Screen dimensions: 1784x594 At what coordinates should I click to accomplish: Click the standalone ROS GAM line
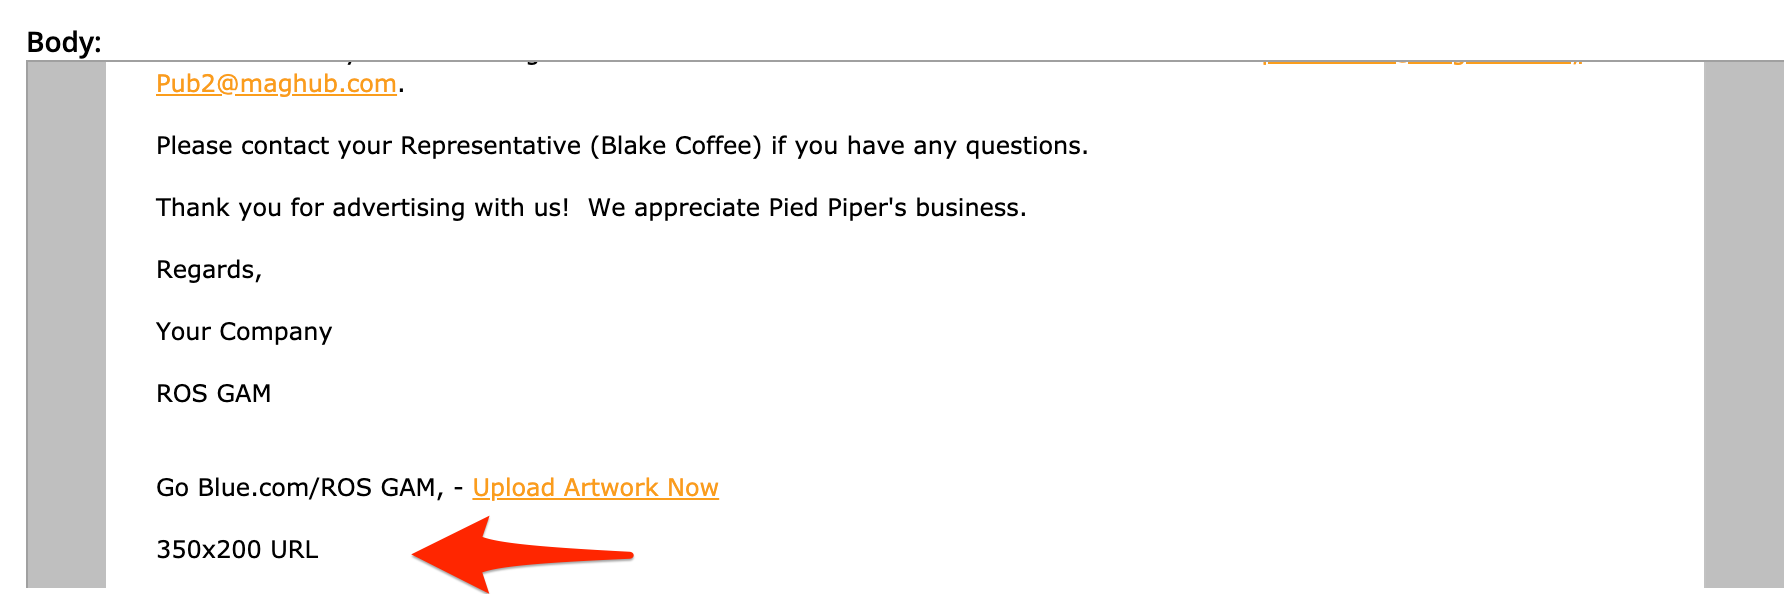click(x=213, y=394)
